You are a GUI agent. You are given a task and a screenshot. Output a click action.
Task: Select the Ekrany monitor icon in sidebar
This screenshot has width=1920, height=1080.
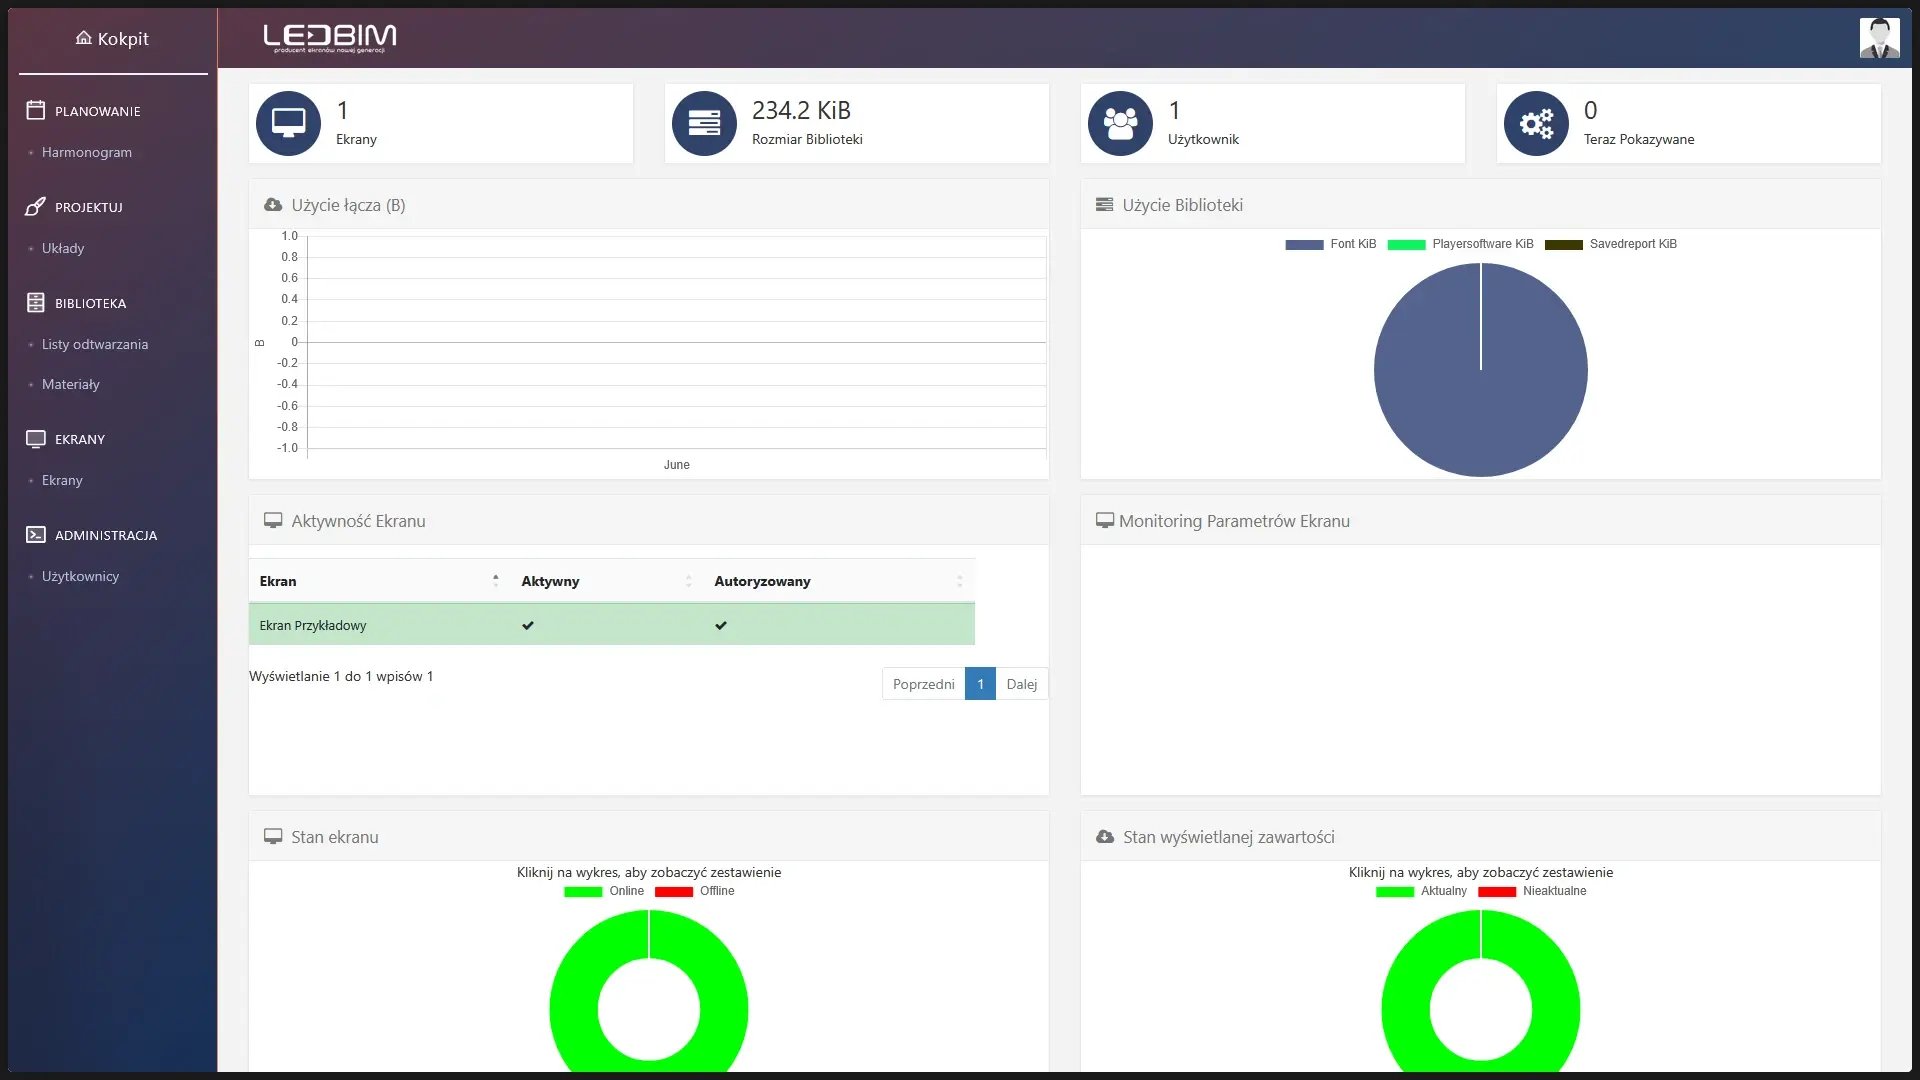click(33, 438)
